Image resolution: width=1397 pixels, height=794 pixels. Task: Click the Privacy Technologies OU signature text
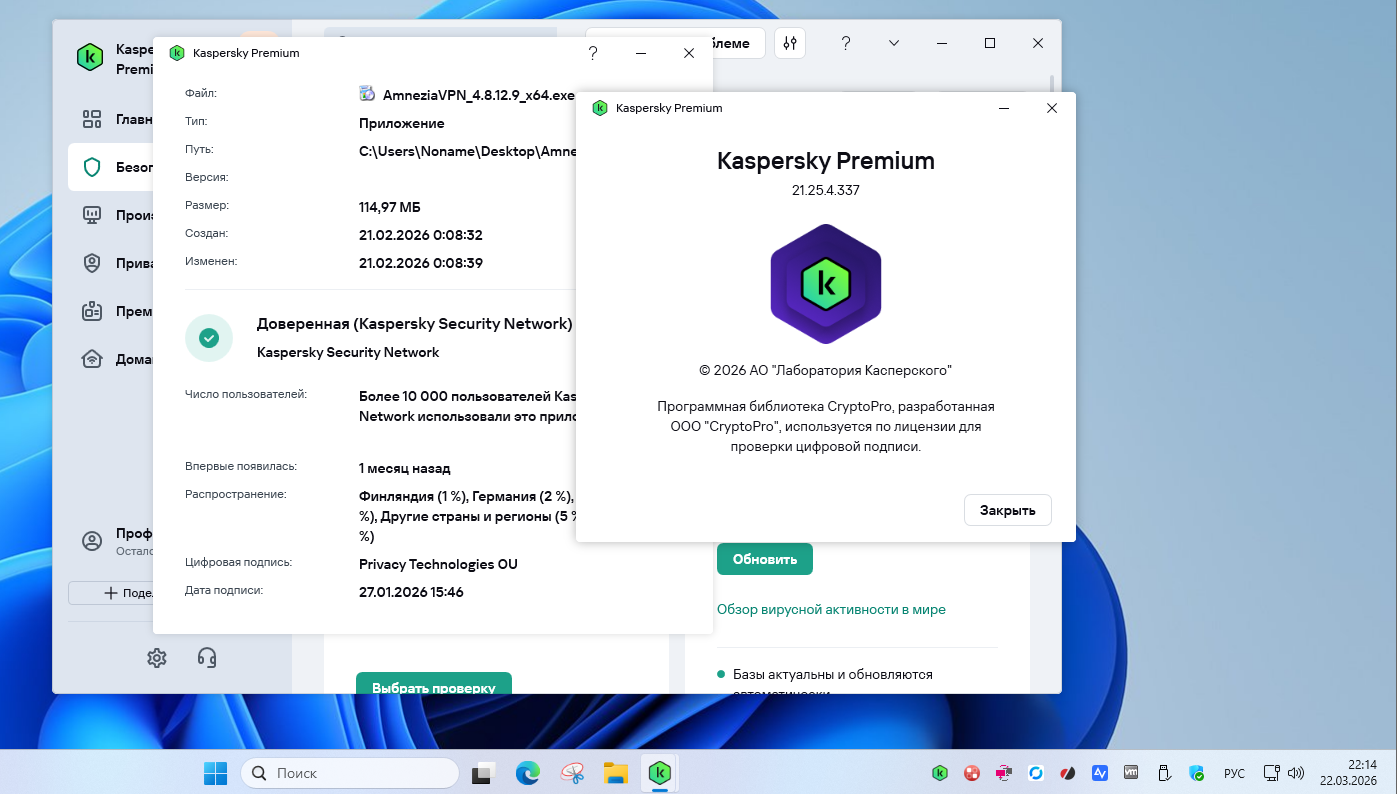click(438, 564)
